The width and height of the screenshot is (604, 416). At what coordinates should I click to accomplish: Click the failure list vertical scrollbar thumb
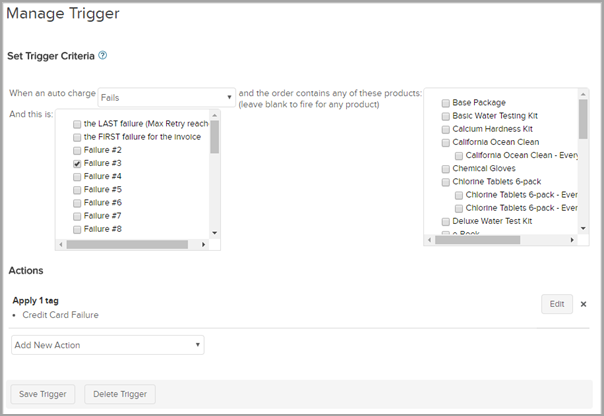[x=215, y=137]
